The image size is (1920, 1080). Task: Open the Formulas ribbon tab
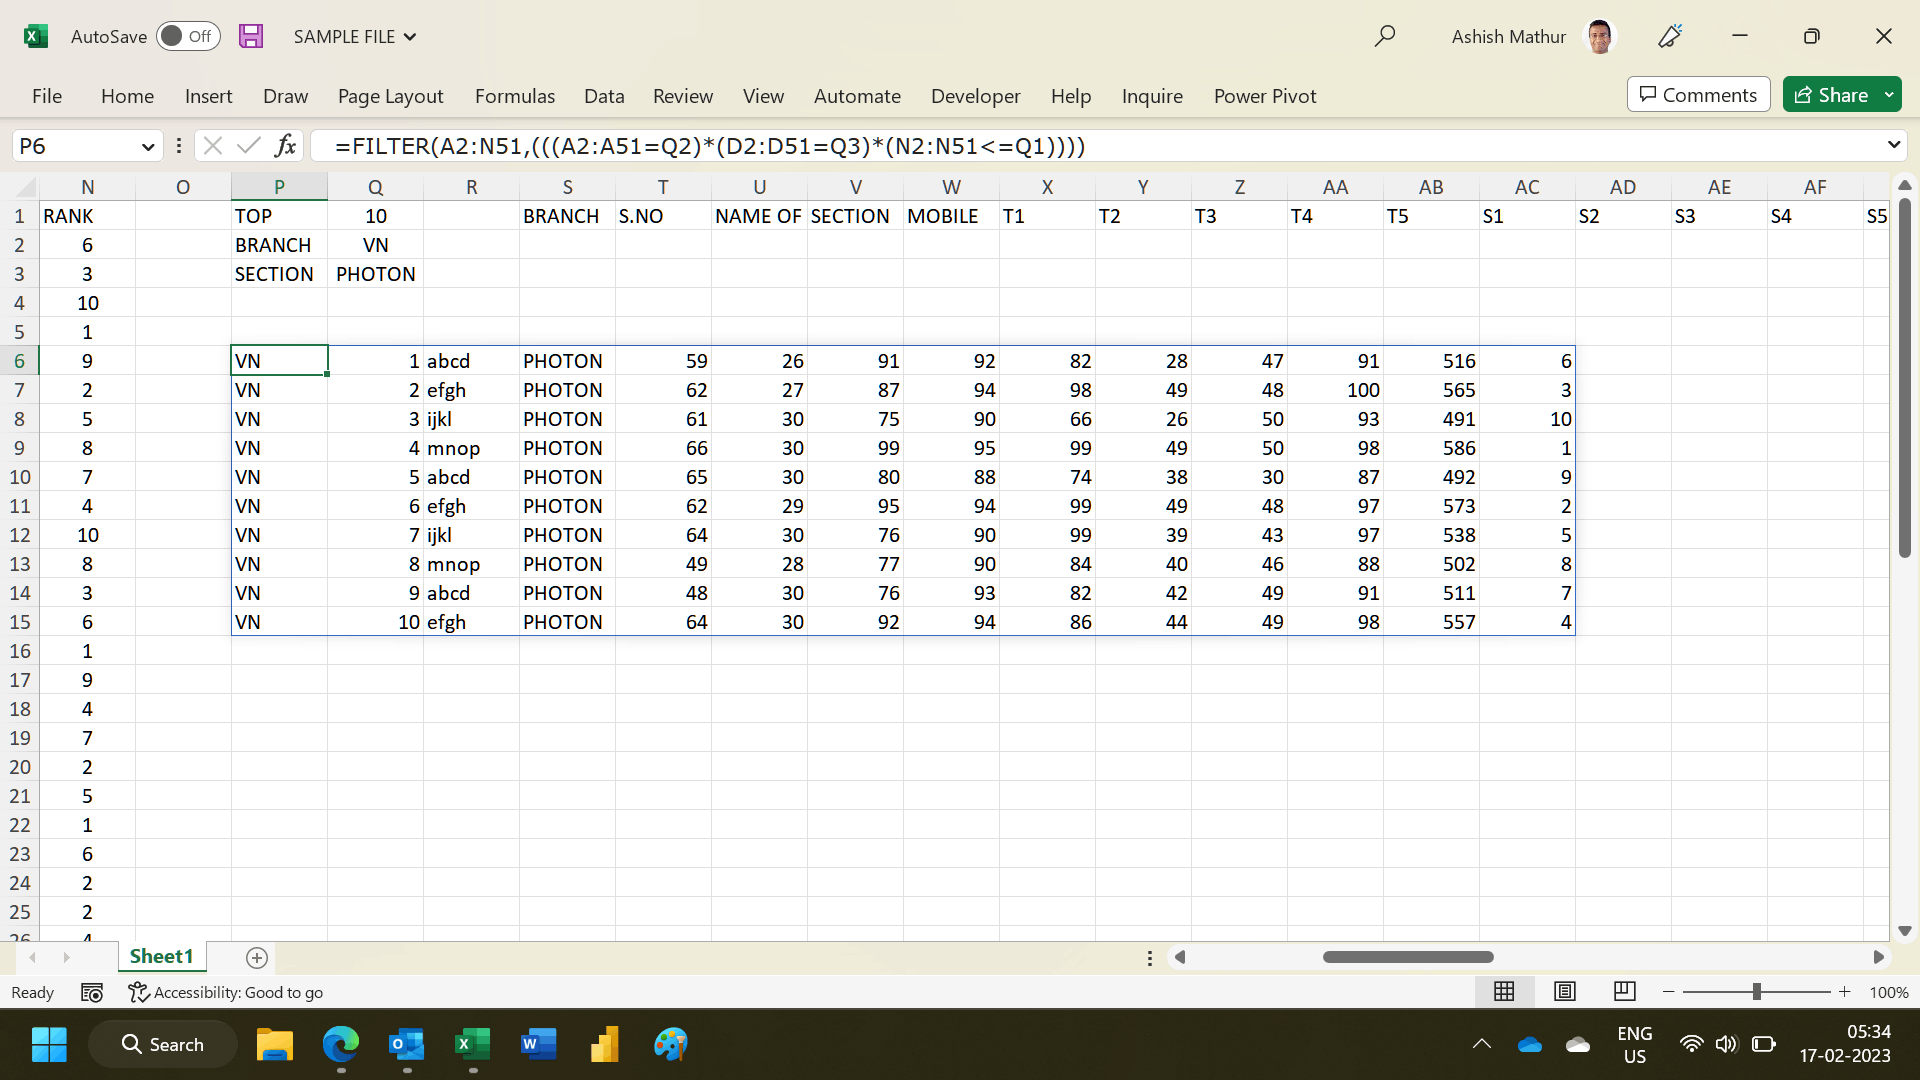point(514,96)
